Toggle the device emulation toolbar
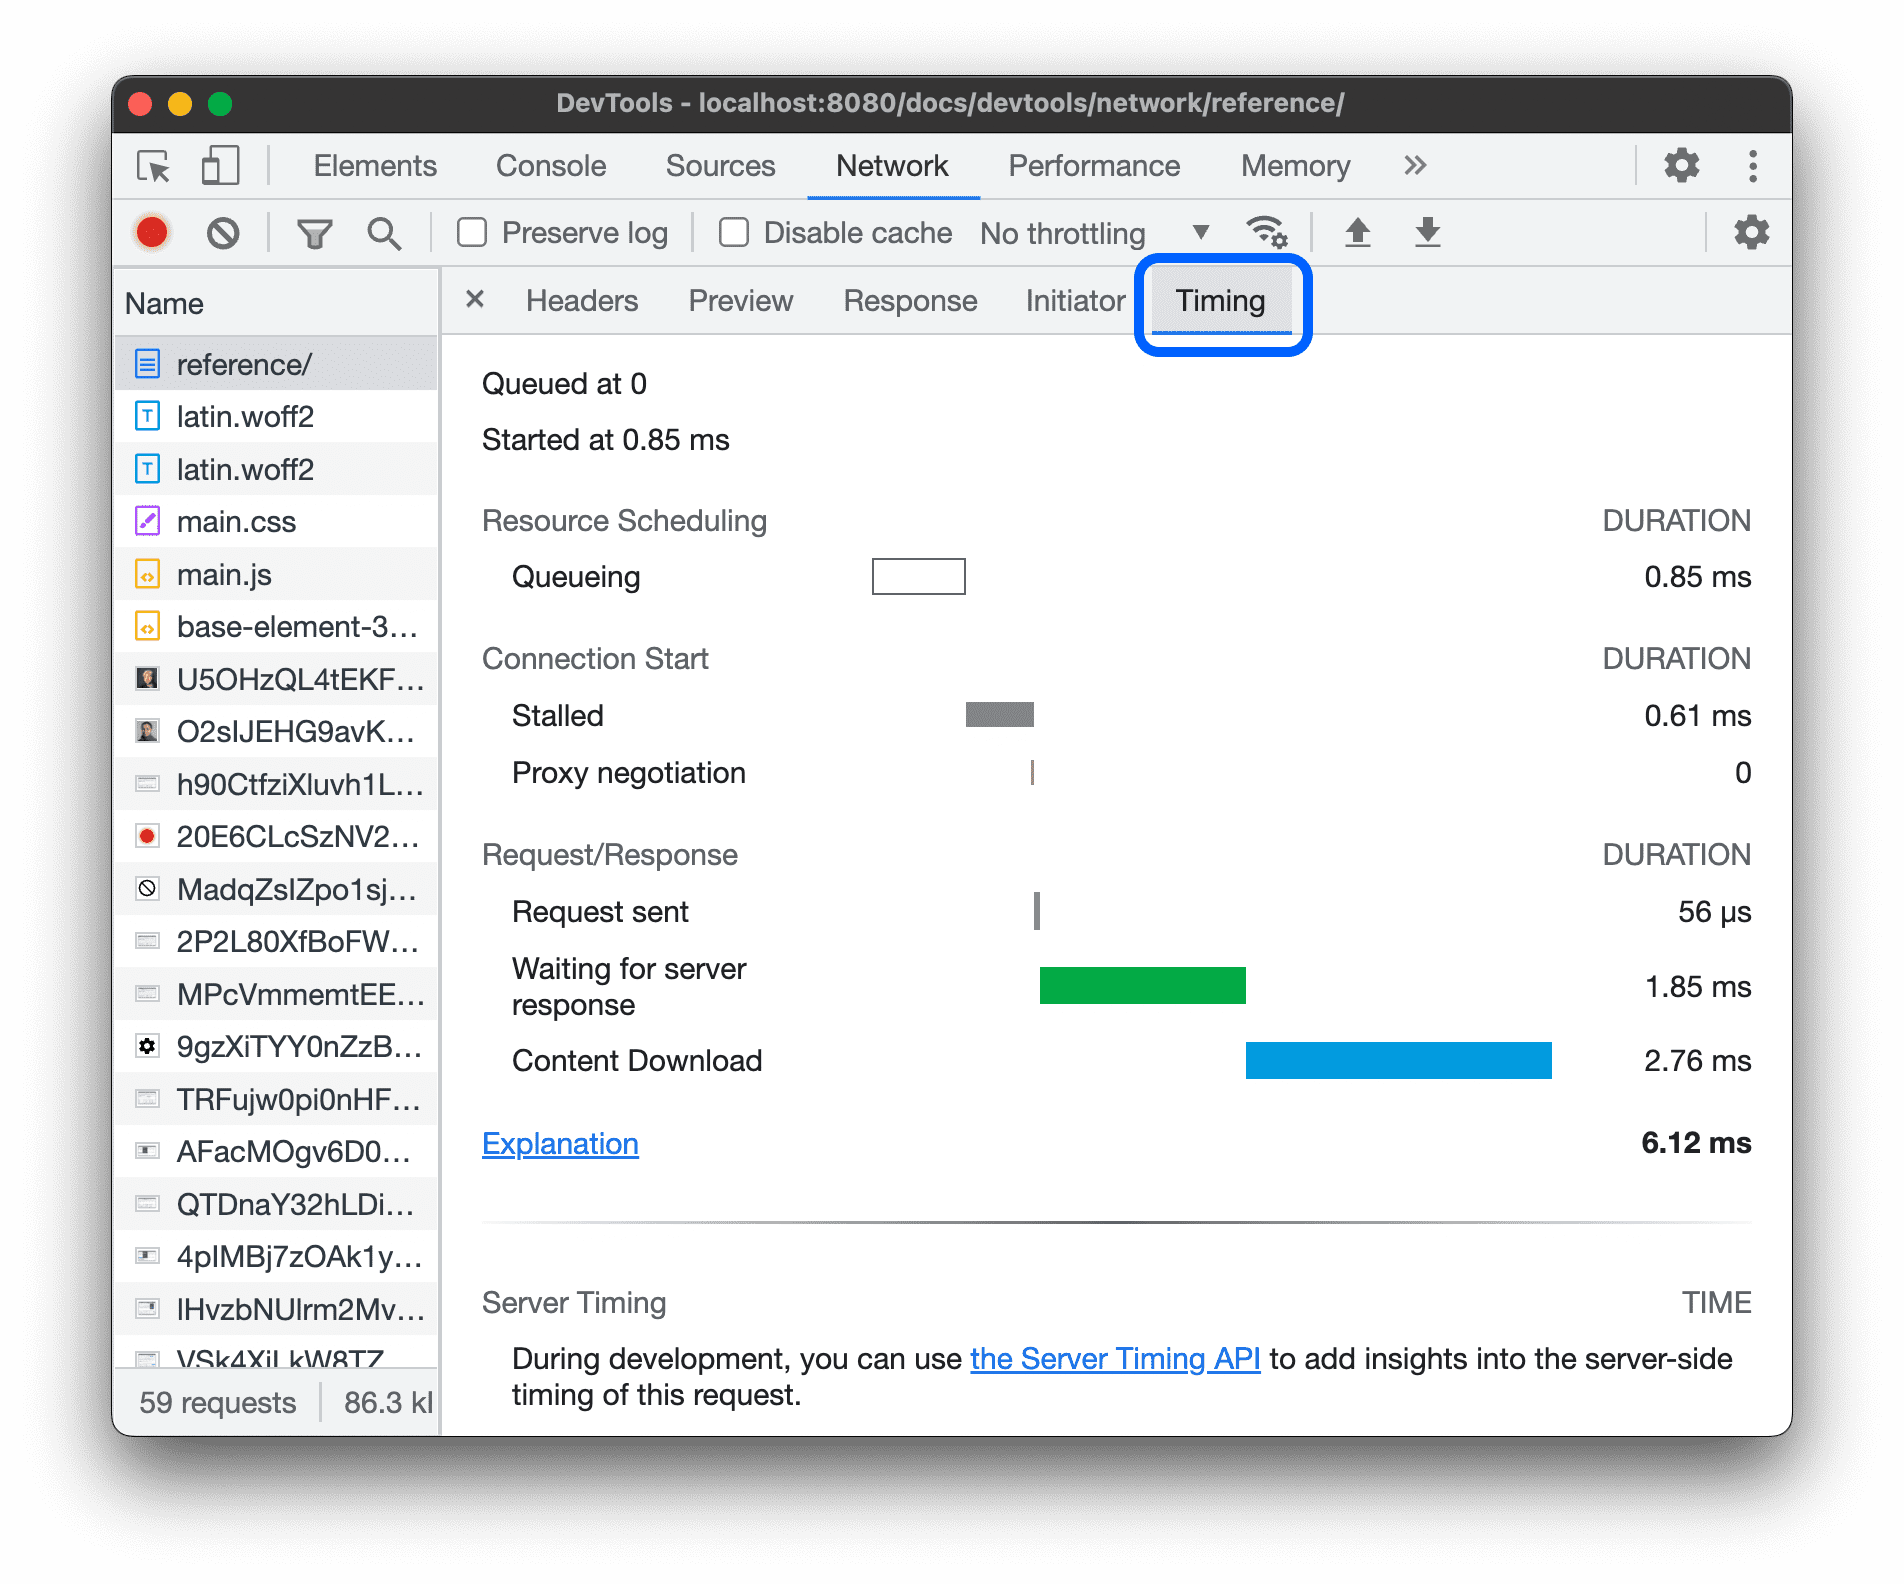 [219, 166]
